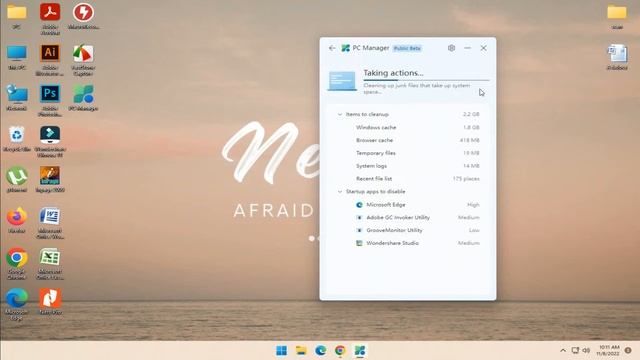
Task: Open This PC desktop icon
Action: 17,57
